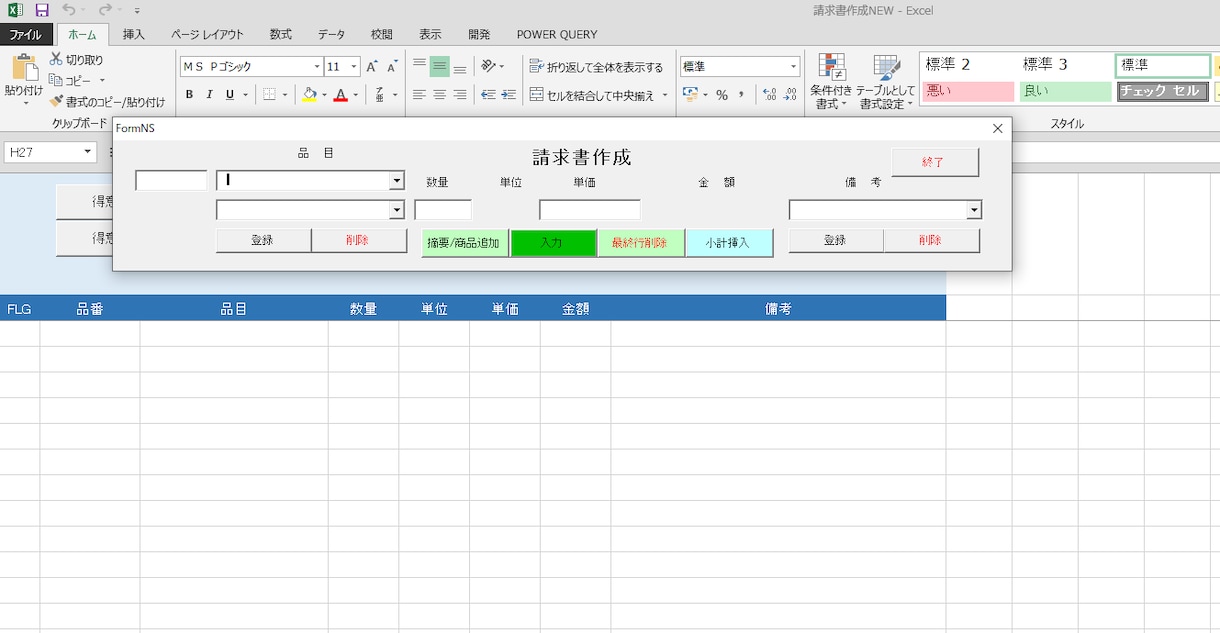The width and height of the screenshot is (1220, 633).
Task: Click the Increase Indent icon
Action: coord(509,95)
